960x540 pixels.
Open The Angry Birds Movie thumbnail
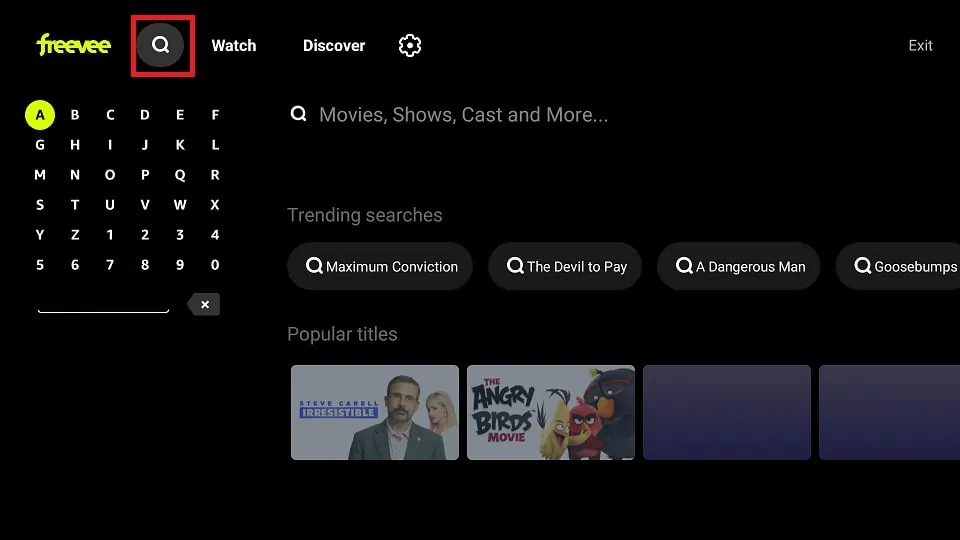(551, 412)
